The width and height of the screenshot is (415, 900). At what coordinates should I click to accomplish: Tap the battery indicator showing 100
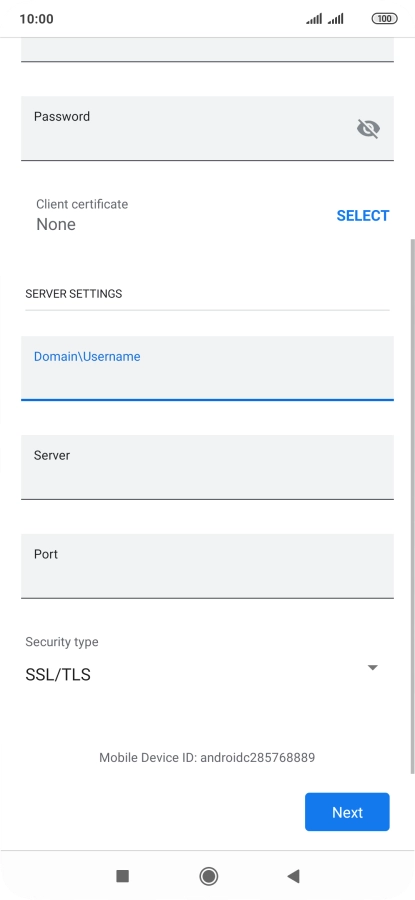(384, 18)
